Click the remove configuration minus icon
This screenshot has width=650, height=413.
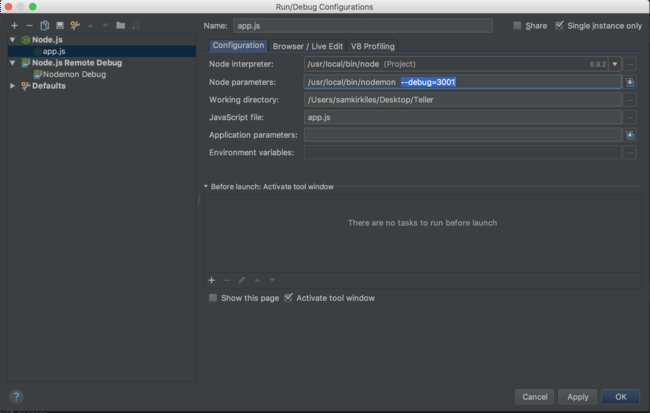click(29, 25)
